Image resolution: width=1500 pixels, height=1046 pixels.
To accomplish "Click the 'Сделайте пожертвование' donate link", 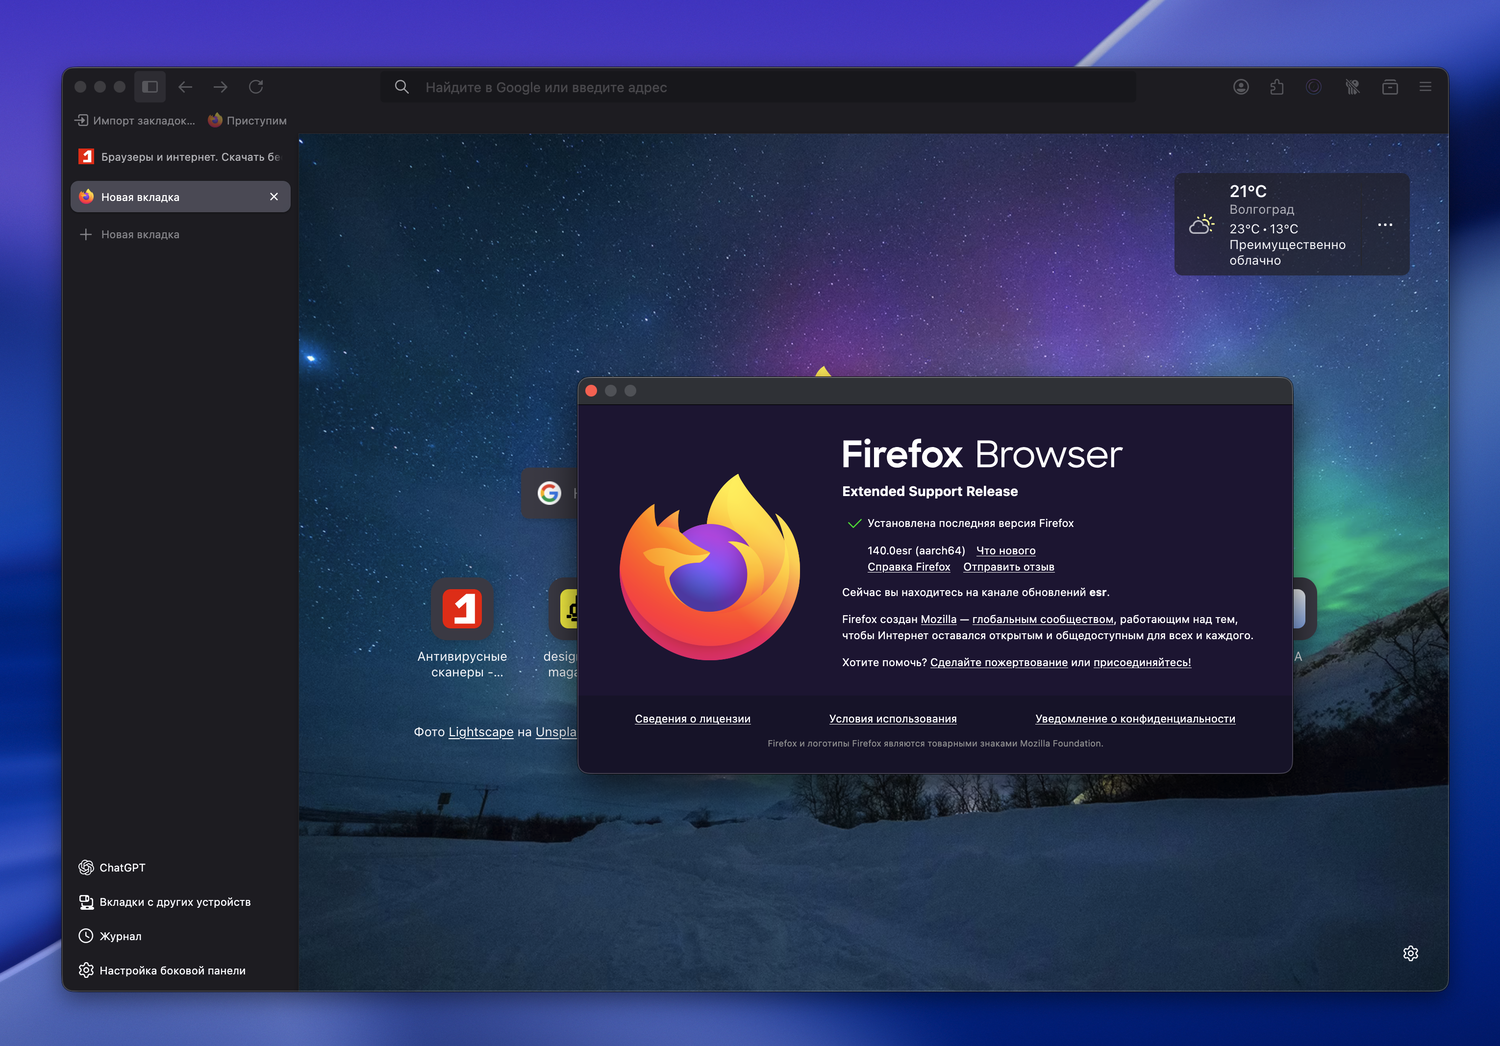I will click(999, 663).
